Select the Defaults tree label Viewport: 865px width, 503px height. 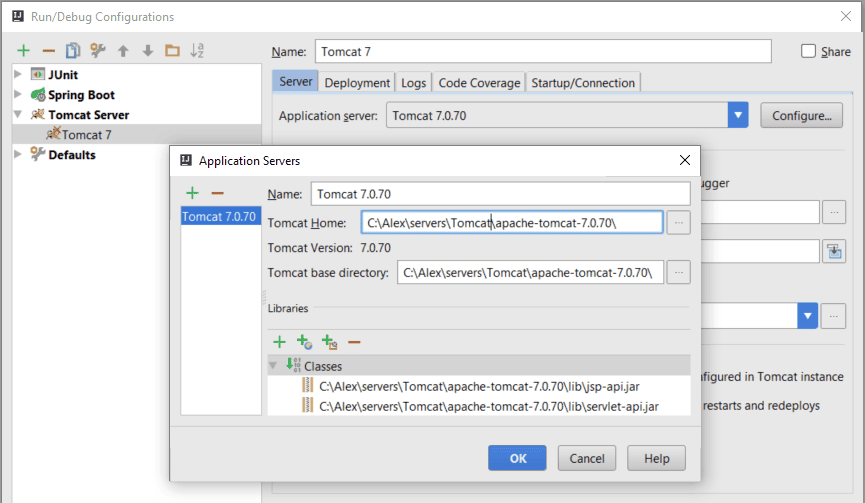pyautogui.click(x=72, y=154)
